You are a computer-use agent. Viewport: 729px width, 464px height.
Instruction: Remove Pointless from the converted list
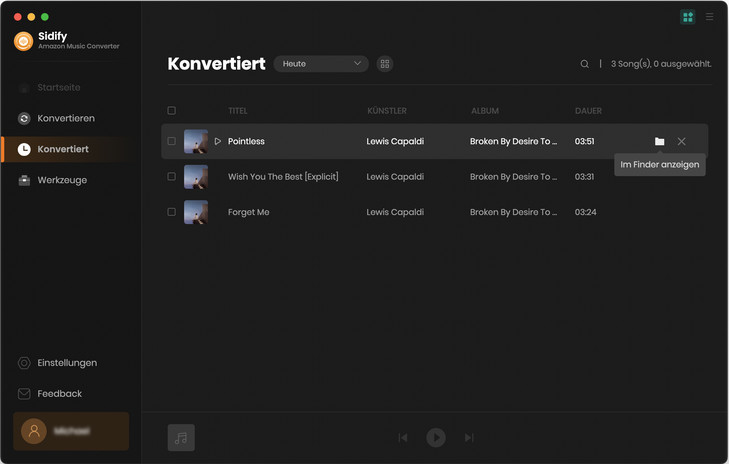click(681, 141)
